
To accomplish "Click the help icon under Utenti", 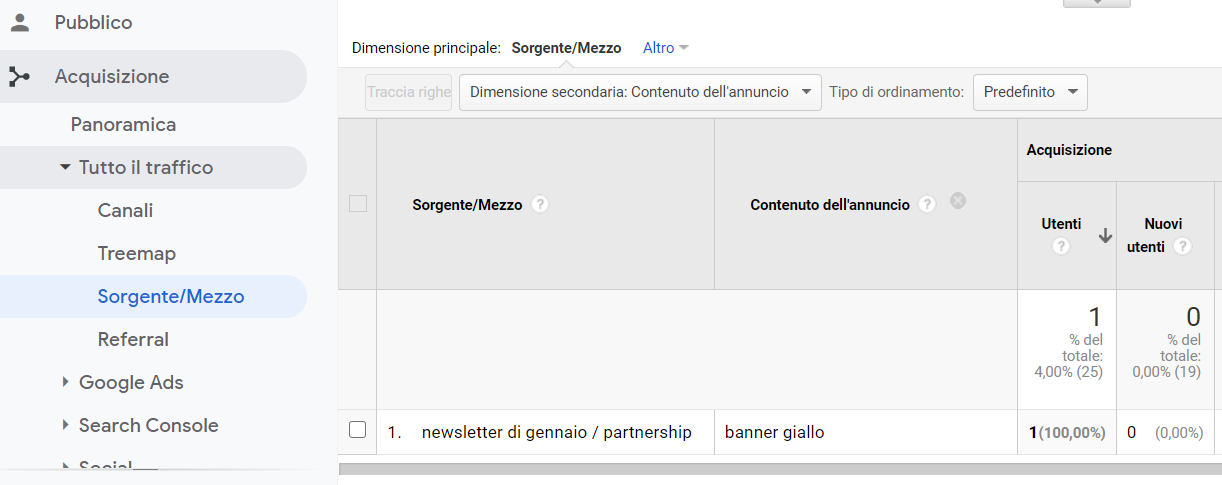I will 1061,246.
